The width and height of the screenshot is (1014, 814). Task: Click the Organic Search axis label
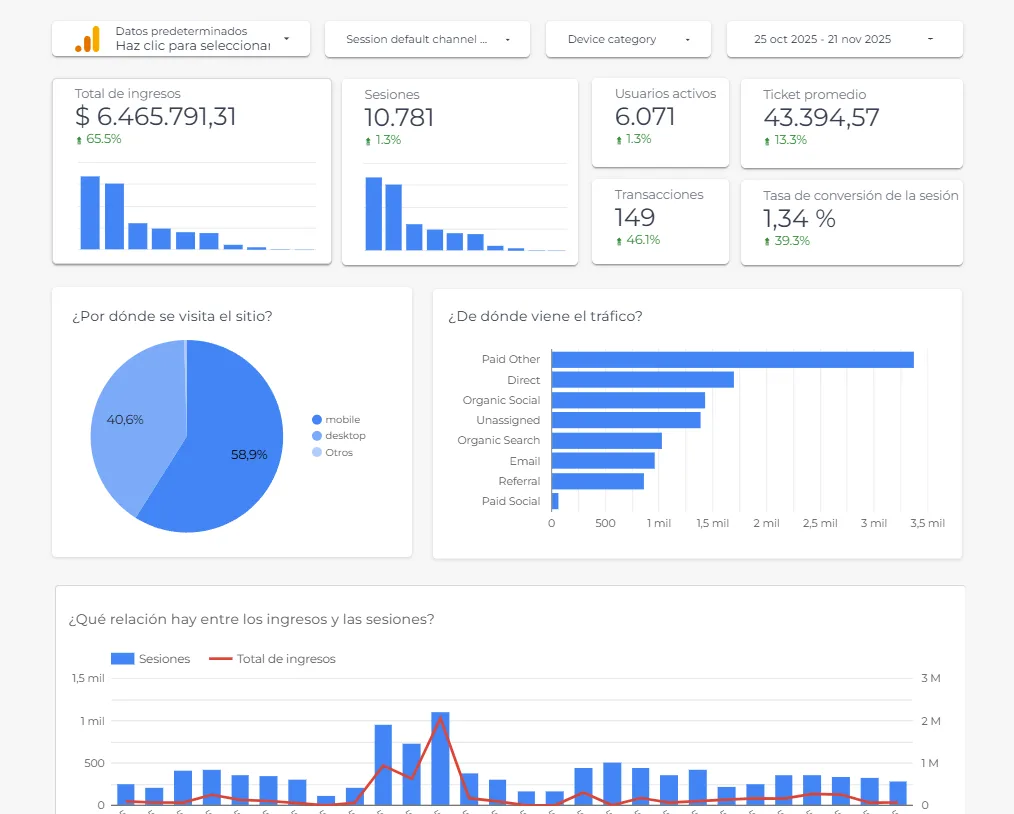[x=499, y=440]
